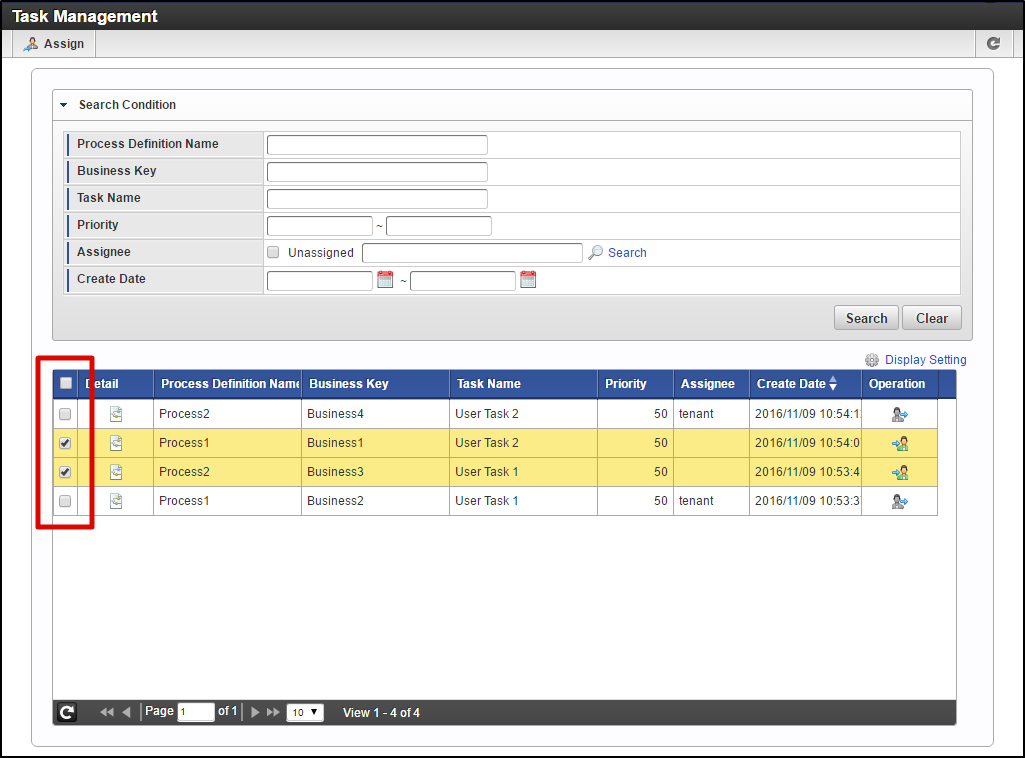Click tenant assignee in Business2 row
Image resolution: width=1025 pixels, height=758 pixels.
696,501
